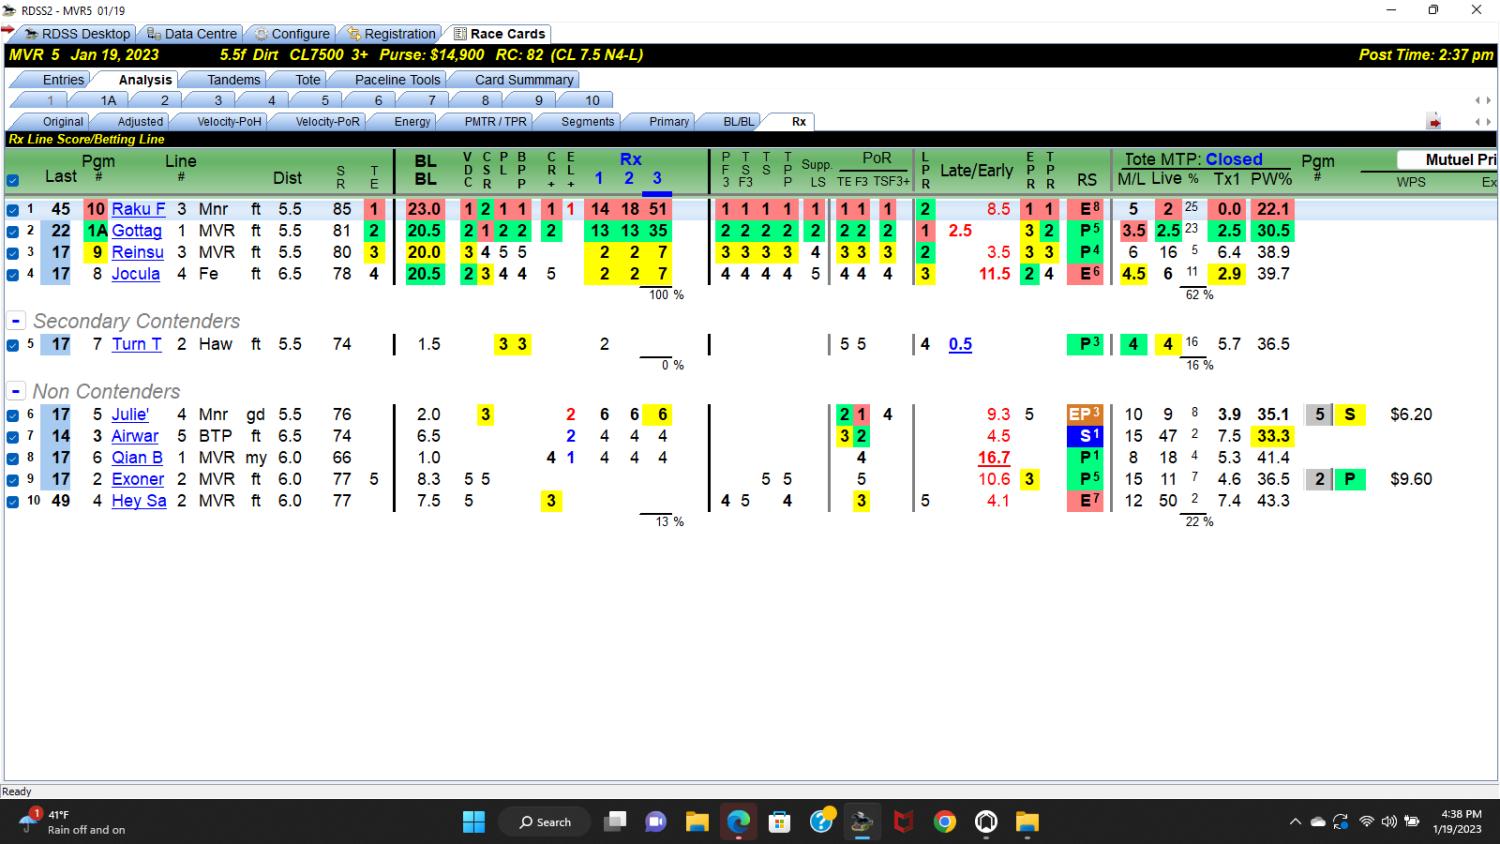Collapse the Non Contenders group
The width and height of the screenshot is (1500, 844).
pyautogui.click(x=16, y=391)
